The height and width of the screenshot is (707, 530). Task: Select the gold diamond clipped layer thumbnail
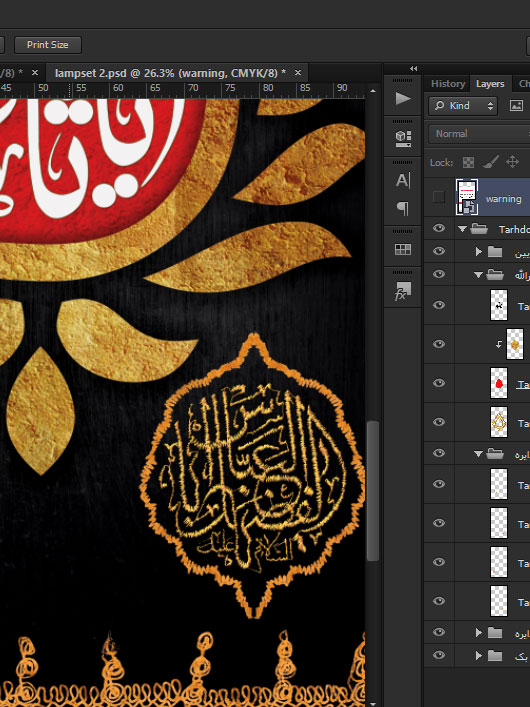[x=515, y=344]
